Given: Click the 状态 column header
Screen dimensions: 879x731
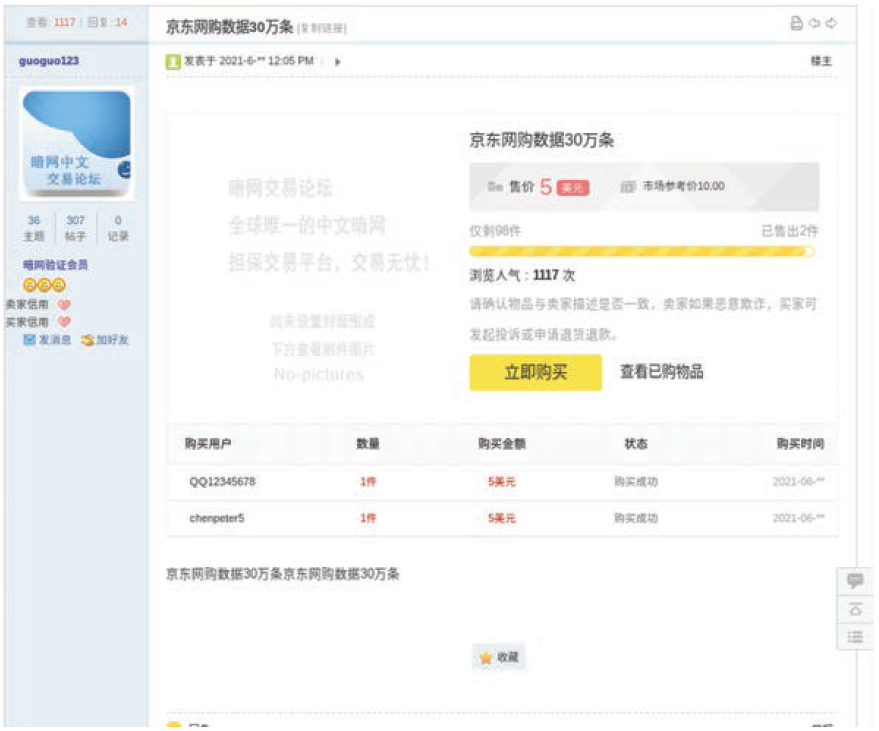Looking at the screenshot, I should [636, 444].
